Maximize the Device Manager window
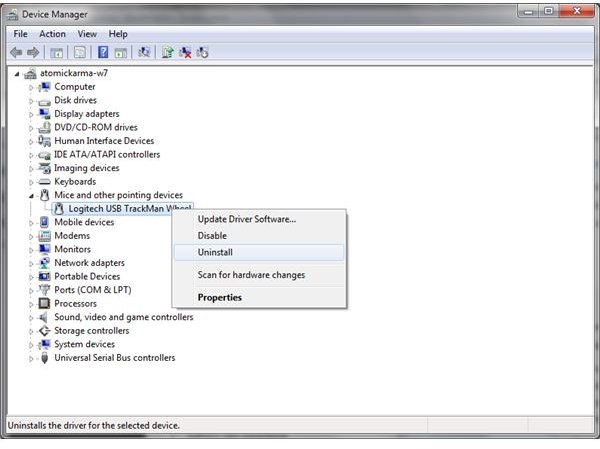The image size is (600, 449). point(548,11)
